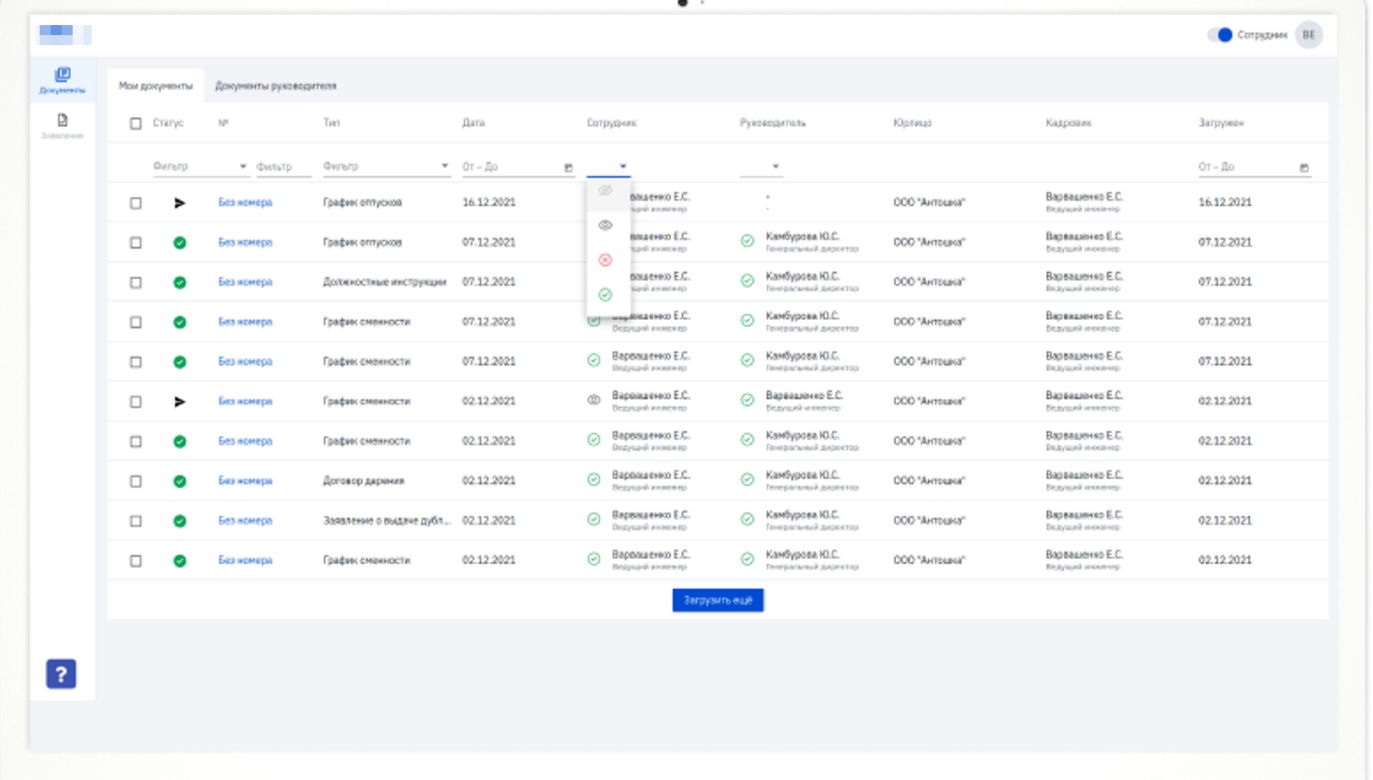Click employee check icon in Договор дарения row
Image resolution: width=1373 pixels, height=780 pixels.
[x=594, y=480]
